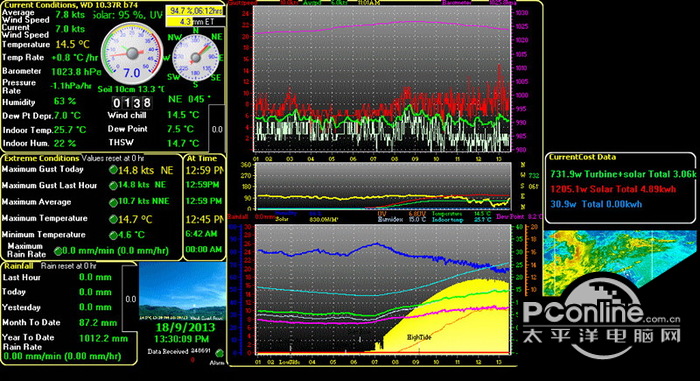
Task: Open the temperature and solar graph
Action: 383,289
